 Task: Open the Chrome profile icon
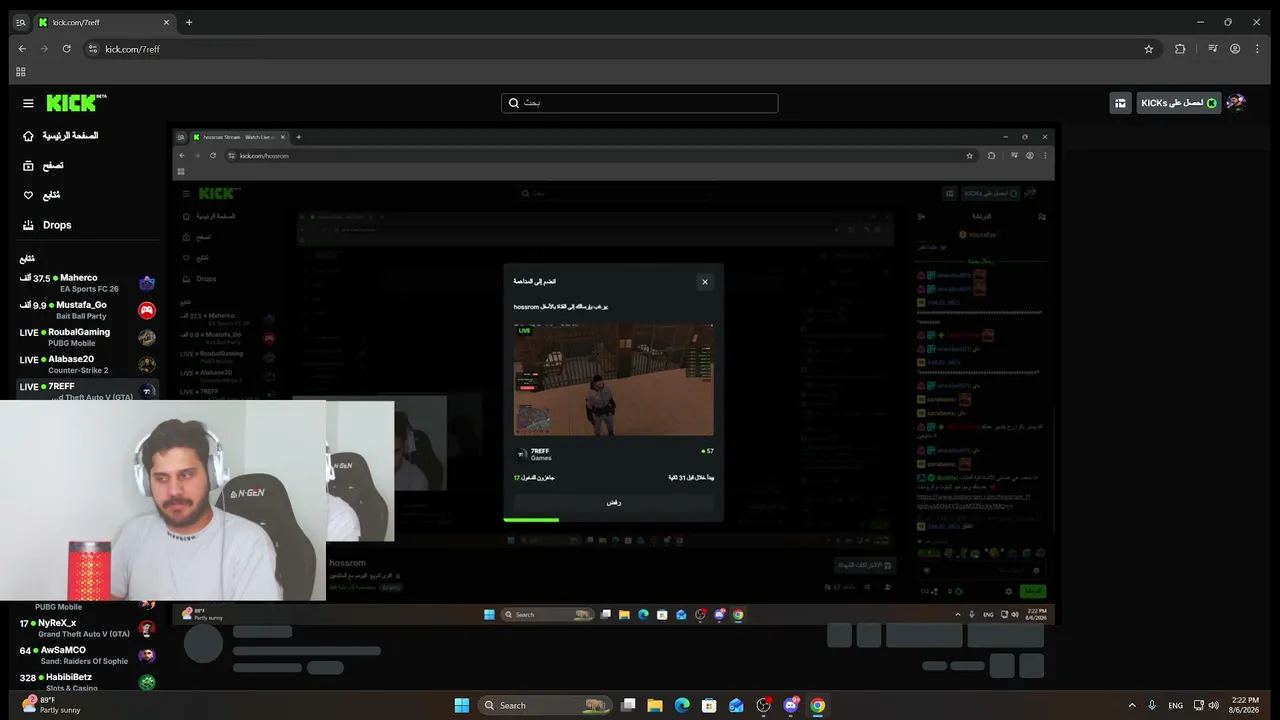tap(1235, 49)
